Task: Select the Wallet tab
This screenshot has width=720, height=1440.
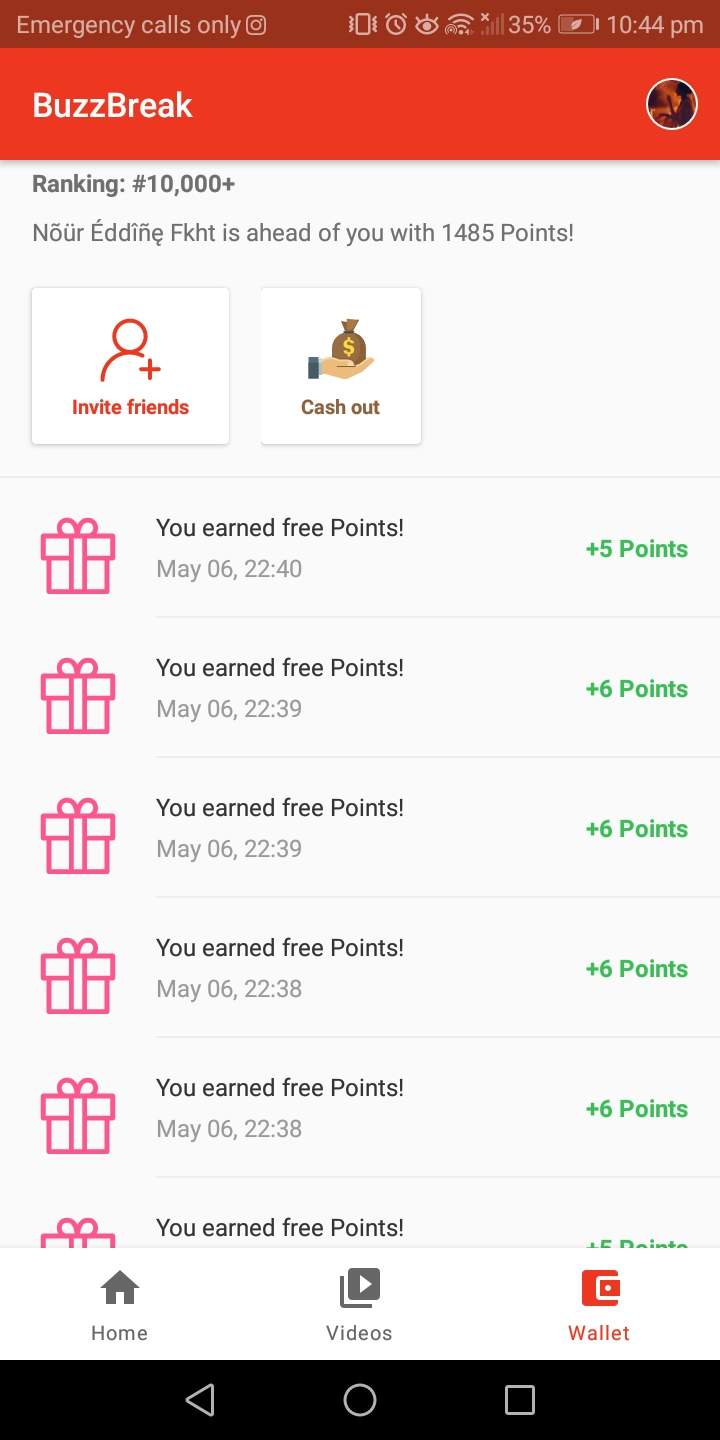Action: [599, 1304]
